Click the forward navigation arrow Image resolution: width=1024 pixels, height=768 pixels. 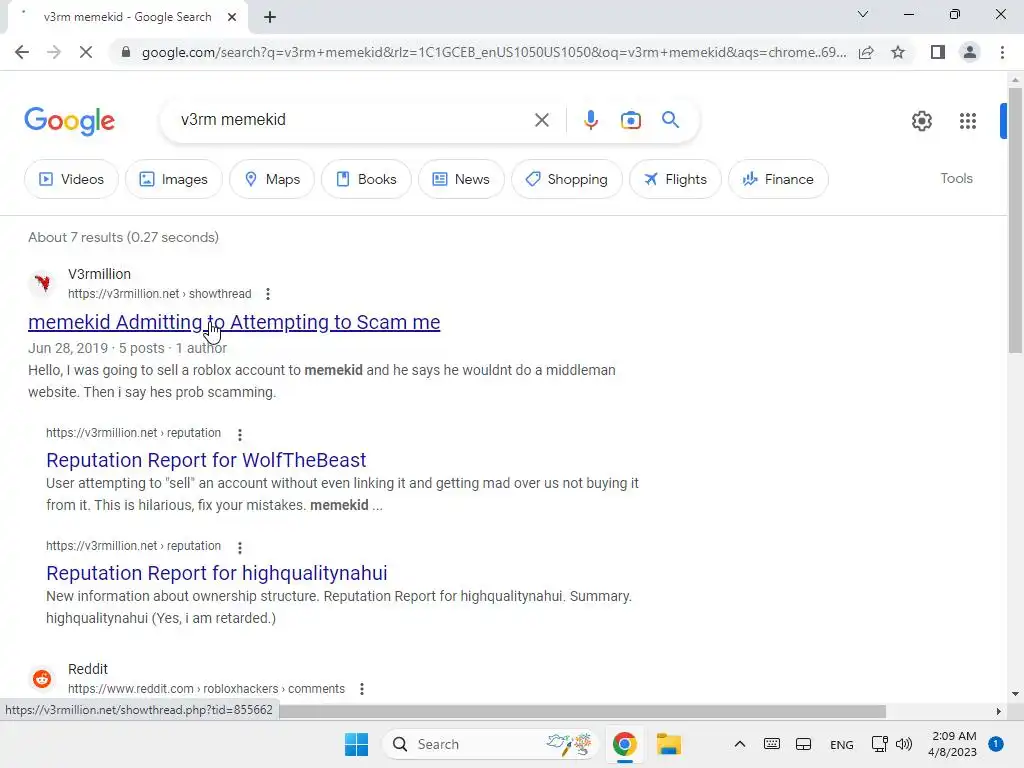[x=54, y=52]
